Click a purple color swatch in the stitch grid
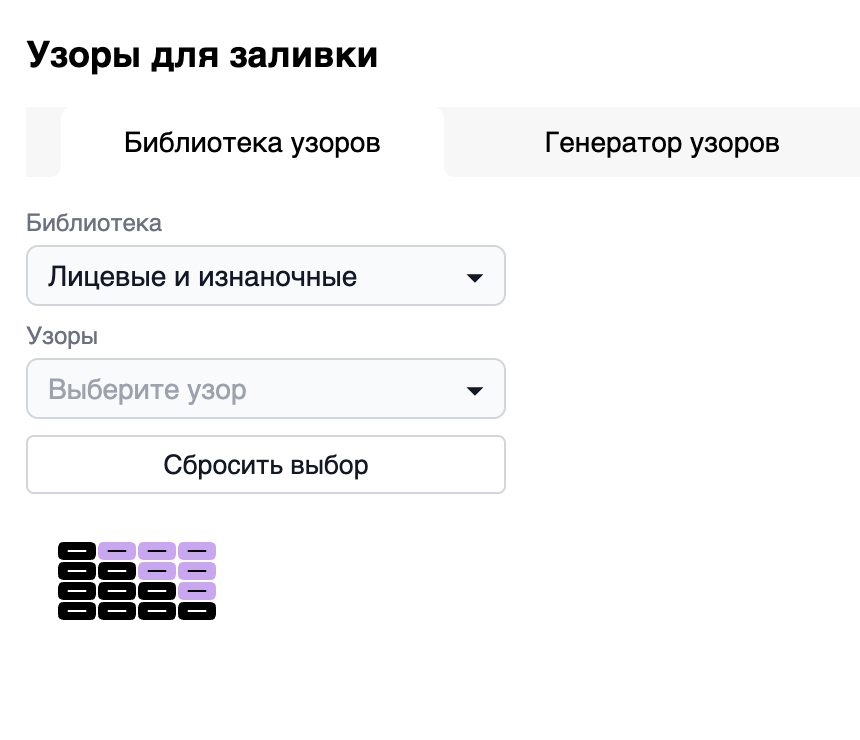Screen dimensions: 860x740 [x=157, y=550]
